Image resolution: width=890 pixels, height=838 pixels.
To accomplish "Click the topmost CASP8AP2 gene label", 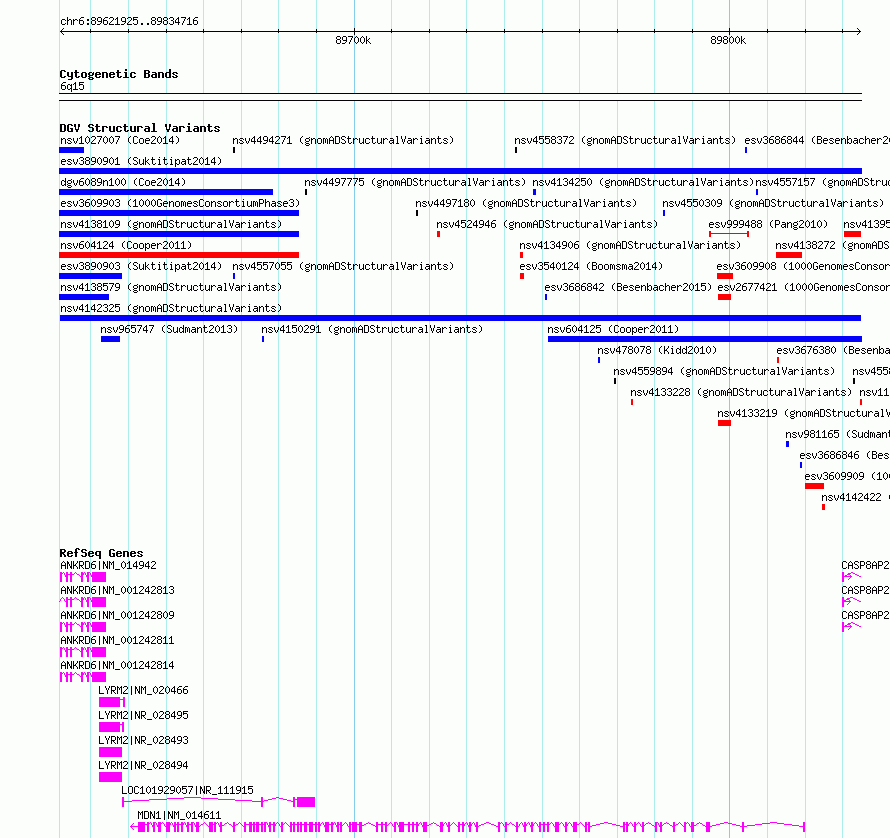I will pos(865,565).
